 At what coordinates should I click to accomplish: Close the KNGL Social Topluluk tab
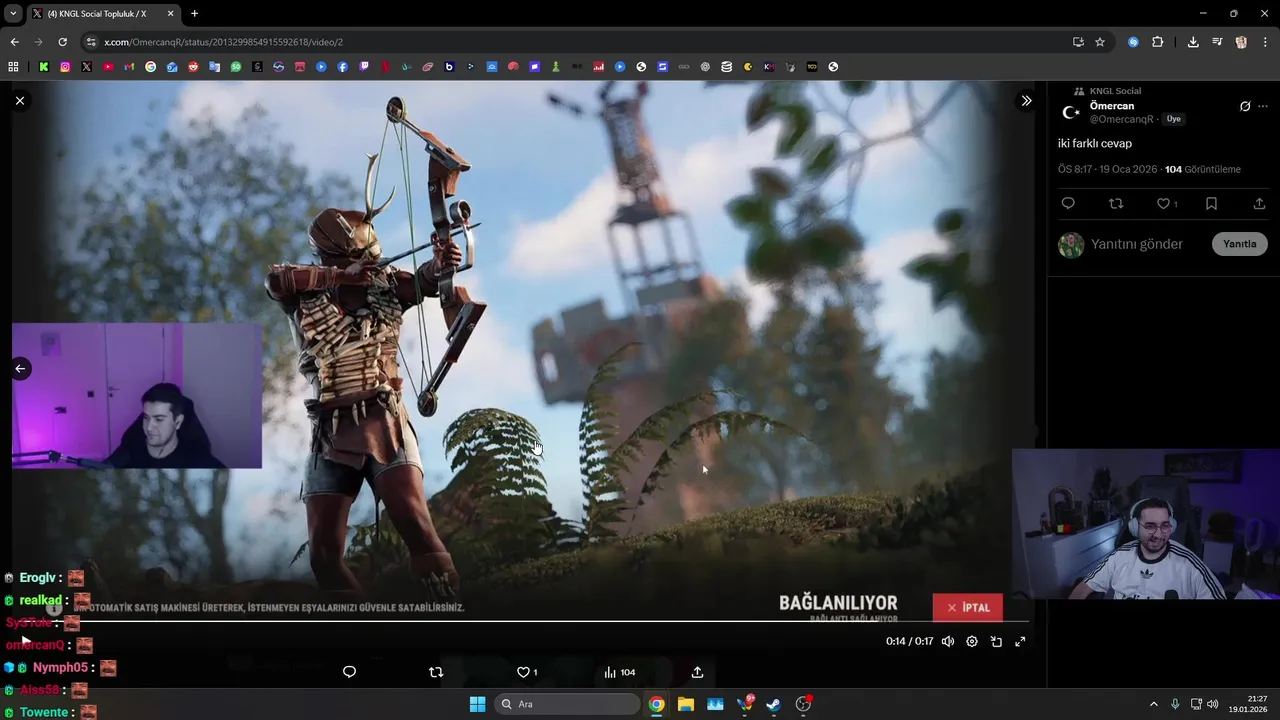[170, 14]
